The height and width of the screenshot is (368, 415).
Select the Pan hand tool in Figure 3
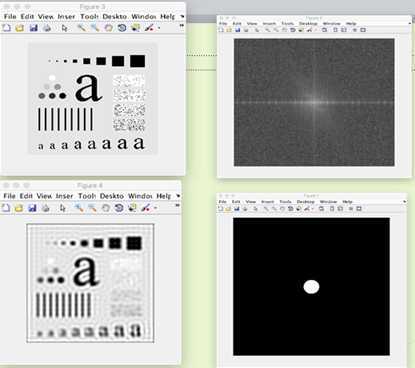(x=108, y=28)
